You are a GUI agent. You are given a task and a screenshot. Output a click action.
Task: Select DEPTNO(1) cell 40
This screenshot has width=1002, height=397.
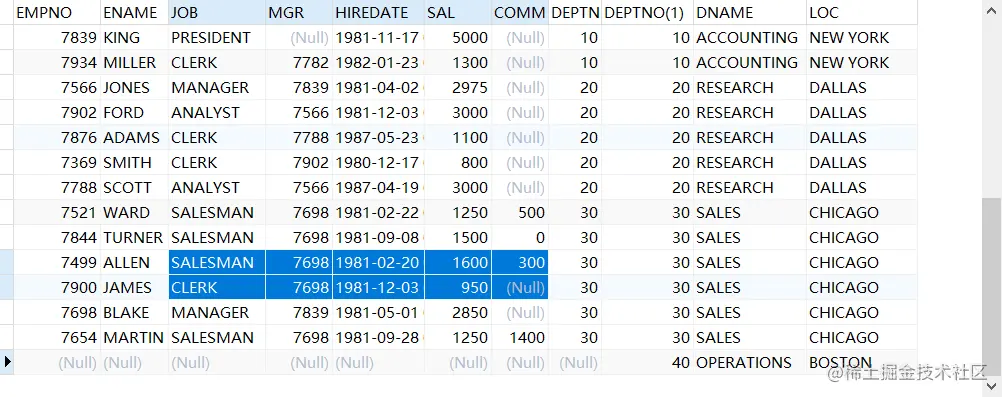pyautogui.click(x=647, y=362)
